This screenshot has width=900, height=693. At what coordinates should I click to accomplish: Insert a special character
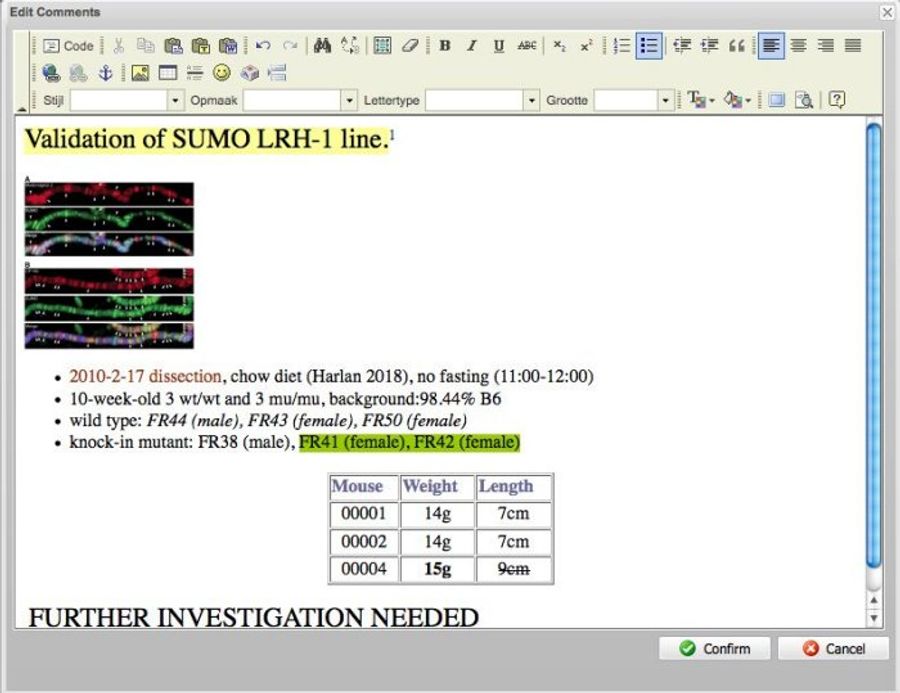pos(248,72)
